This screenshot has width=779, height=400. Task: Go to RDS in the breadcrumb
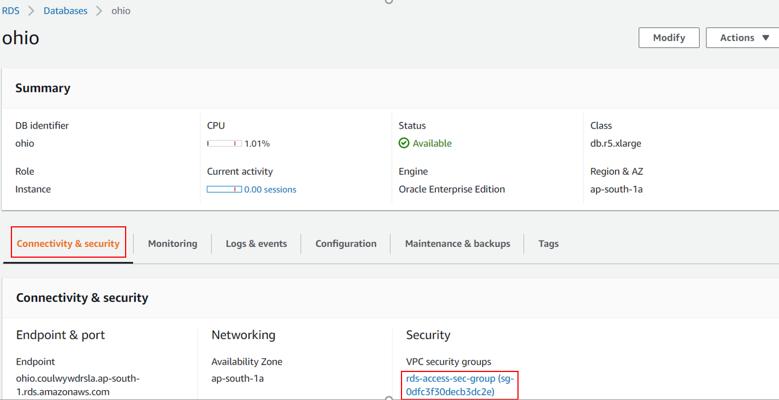pos(11,10)
